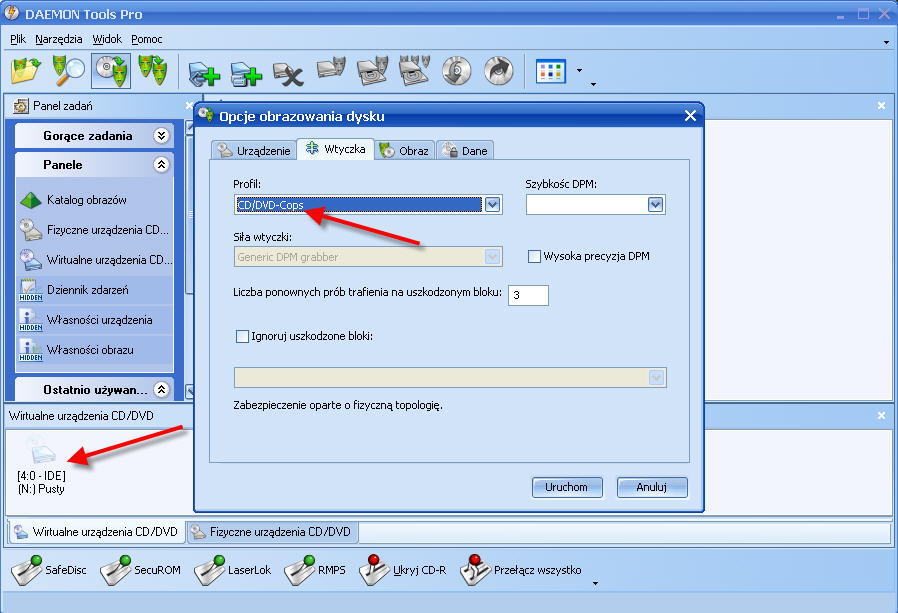
Task: Click the disc imaging toolbar icon
Action: [x=111, y=71]
